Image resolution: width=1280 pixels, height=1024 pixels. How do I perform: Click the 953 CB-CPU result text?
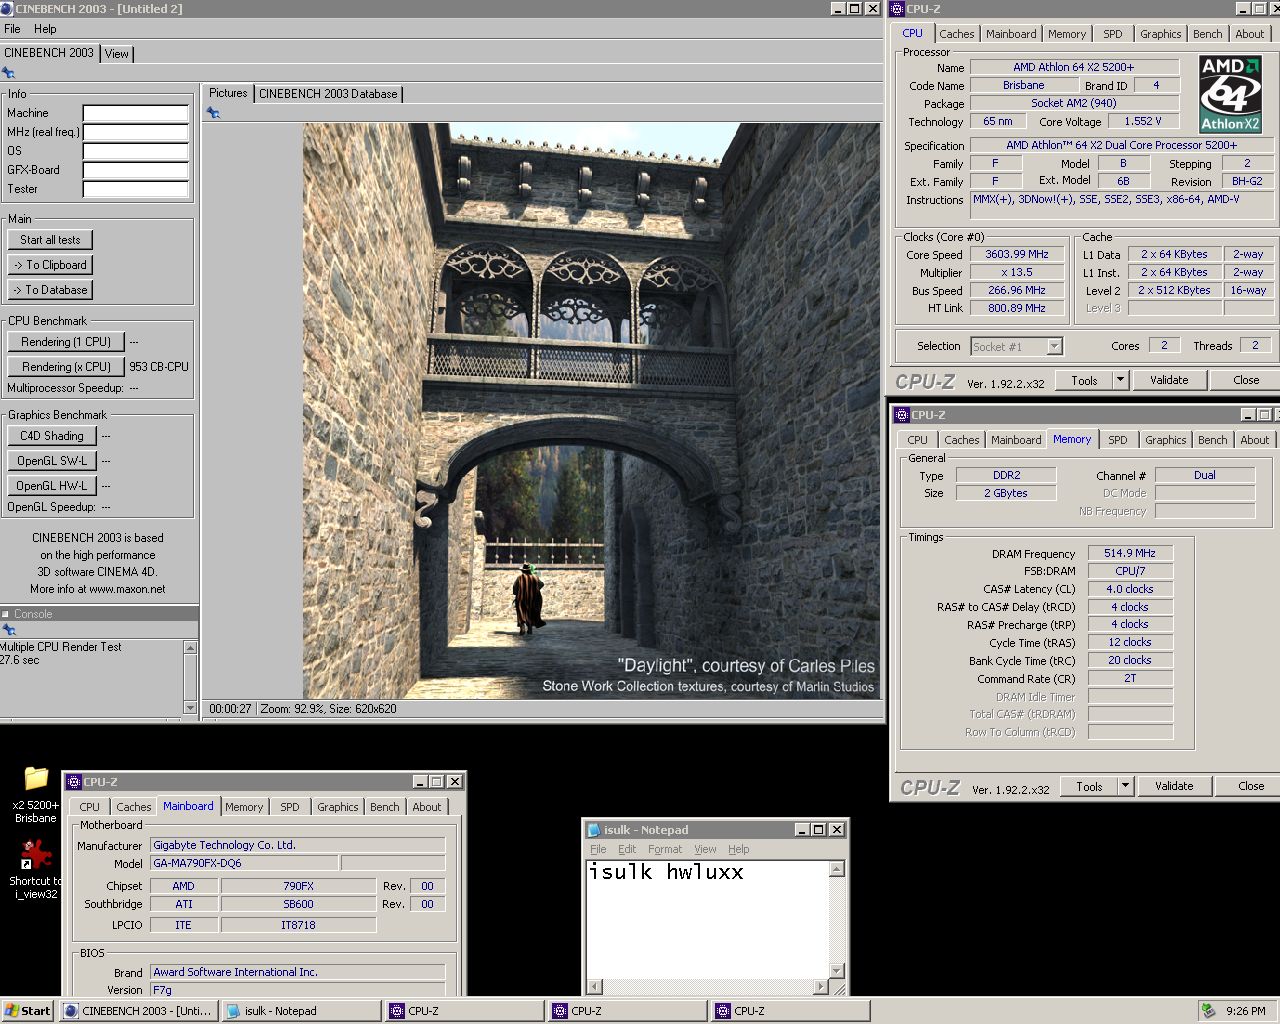[159, 367]
